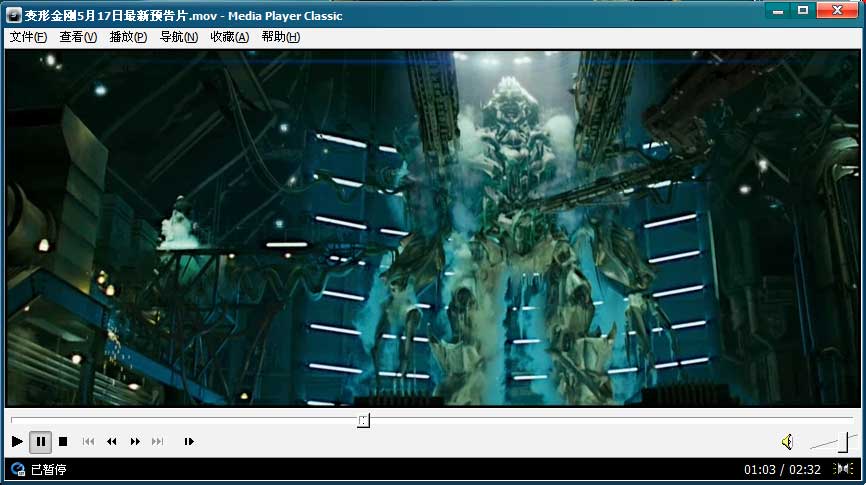
Task: Minimize the Media Player Classic window
Action: 778,10
